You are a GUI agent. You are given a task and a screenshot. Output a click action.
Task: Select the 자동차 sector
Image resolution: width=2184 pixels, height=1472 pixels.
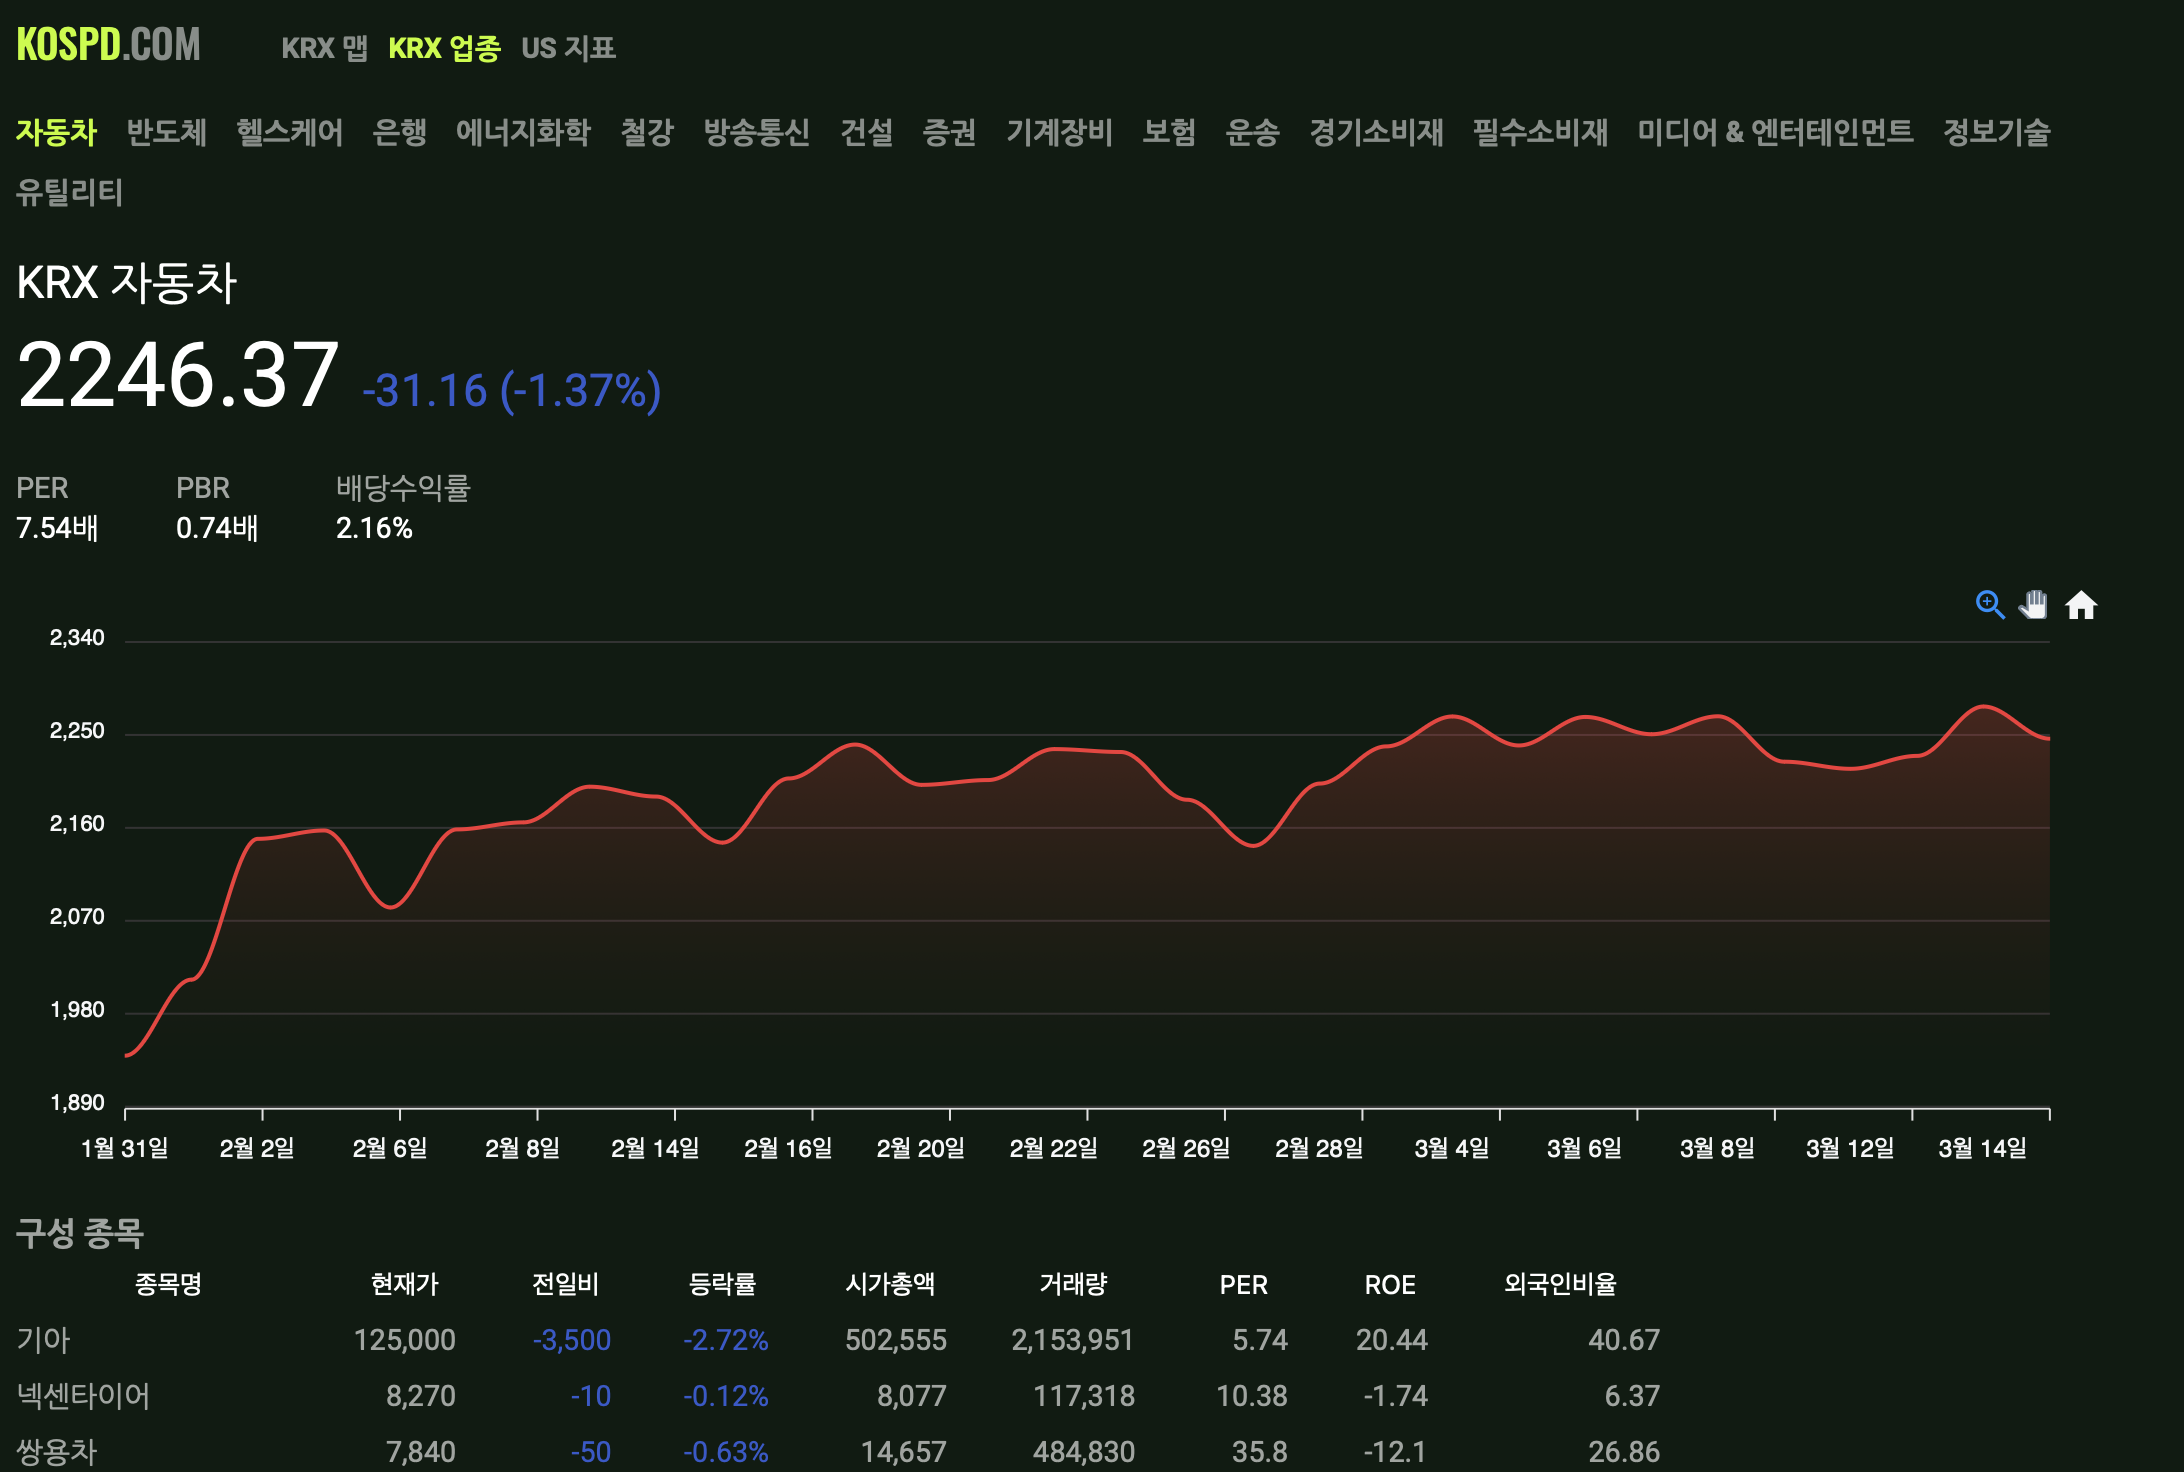point(56,132)
